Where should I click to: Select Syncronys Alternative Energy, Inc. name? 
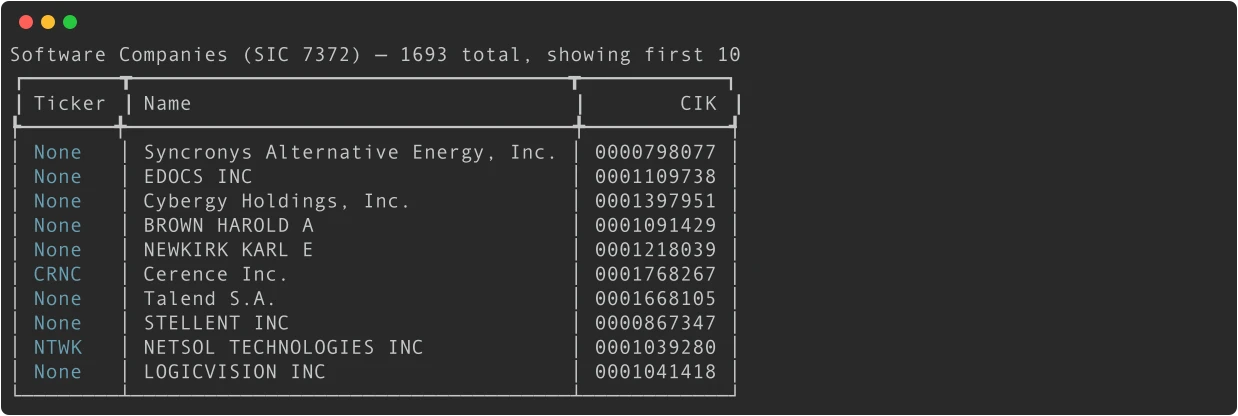pyautogui.click(x=350, y=152)
